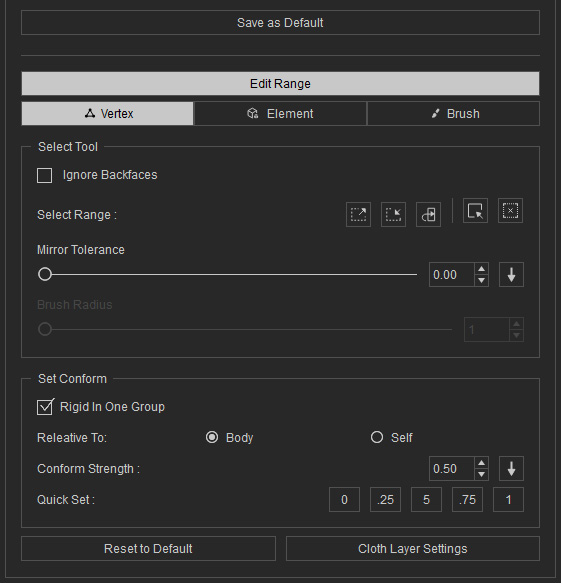
Task: Increase Mirror Tolerance with up stepper
Action: point(481,269)
